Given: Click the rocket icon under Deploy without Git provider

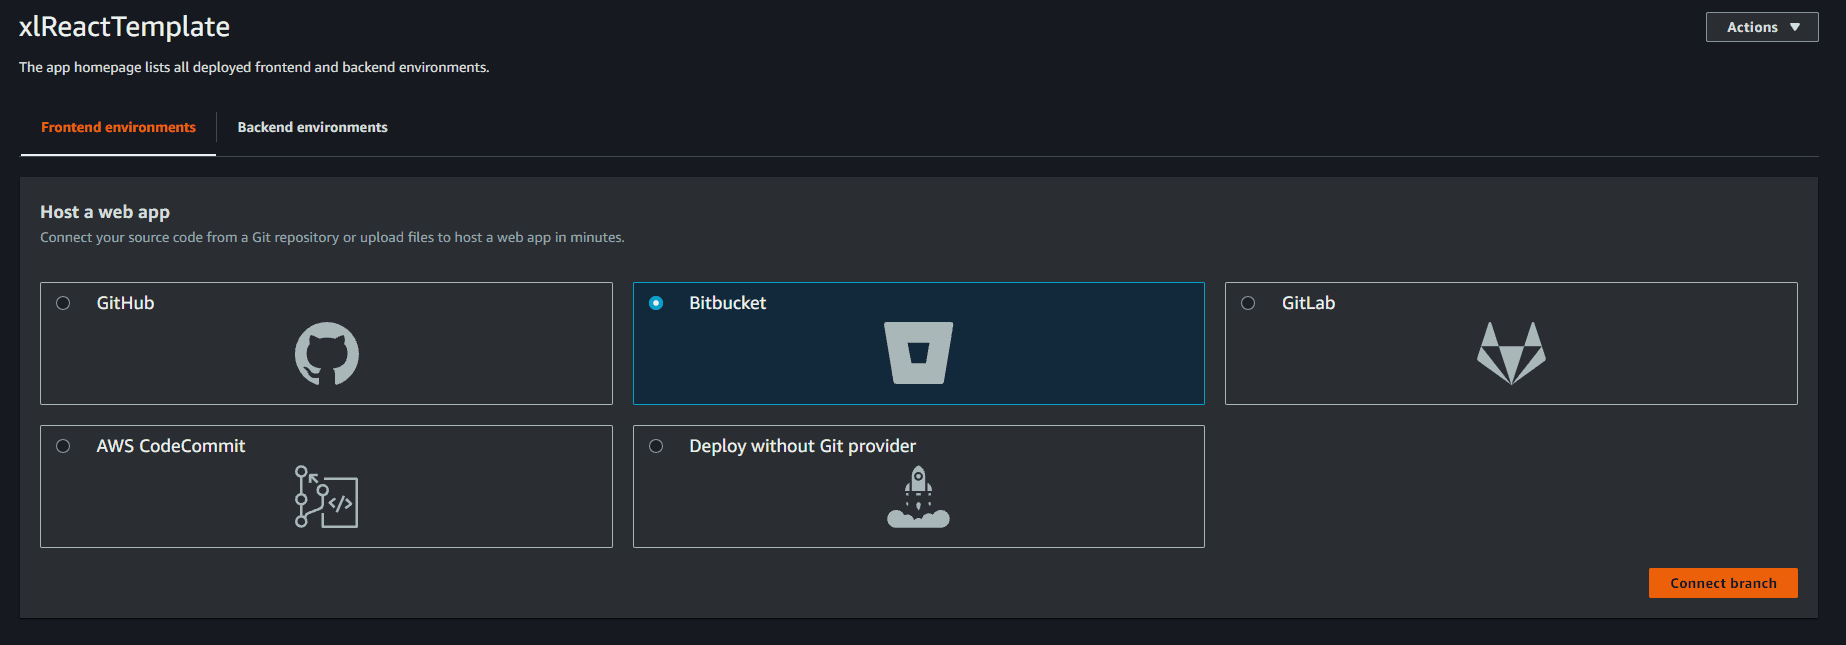Looking at the screenshot, I should (x=917, y=497).
